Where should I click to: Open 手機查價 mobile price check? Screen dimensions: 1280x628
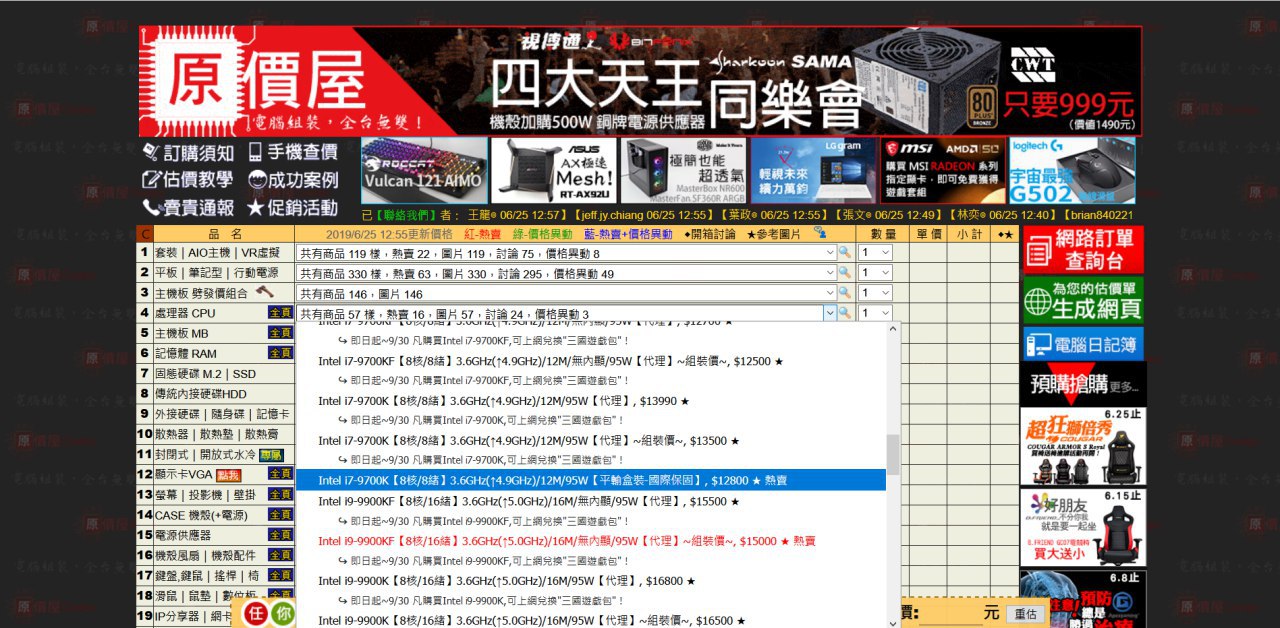point(293,153)
